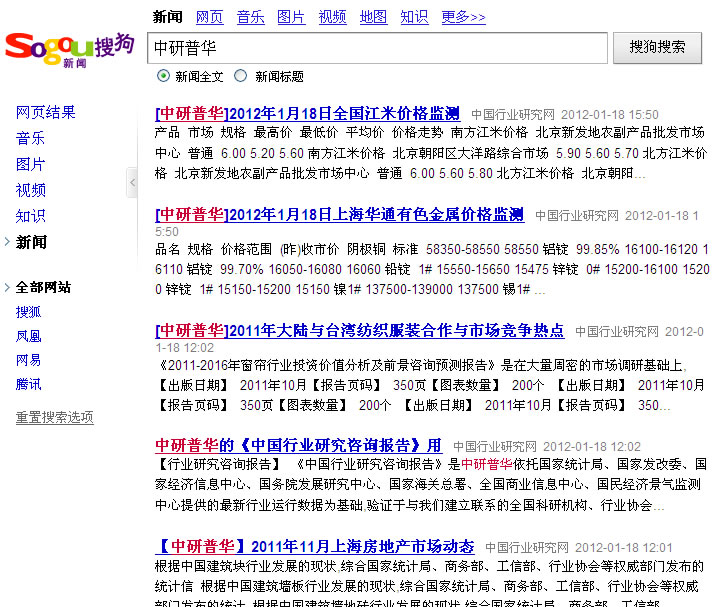Filter results by 搜狐 site

(29, 312)
